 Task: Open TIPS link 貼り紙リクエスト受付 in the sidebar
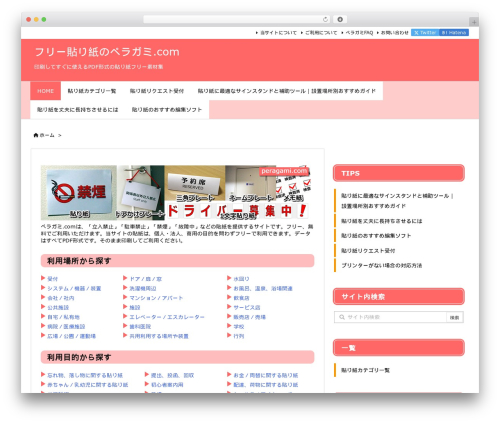[x=368, y=251]
